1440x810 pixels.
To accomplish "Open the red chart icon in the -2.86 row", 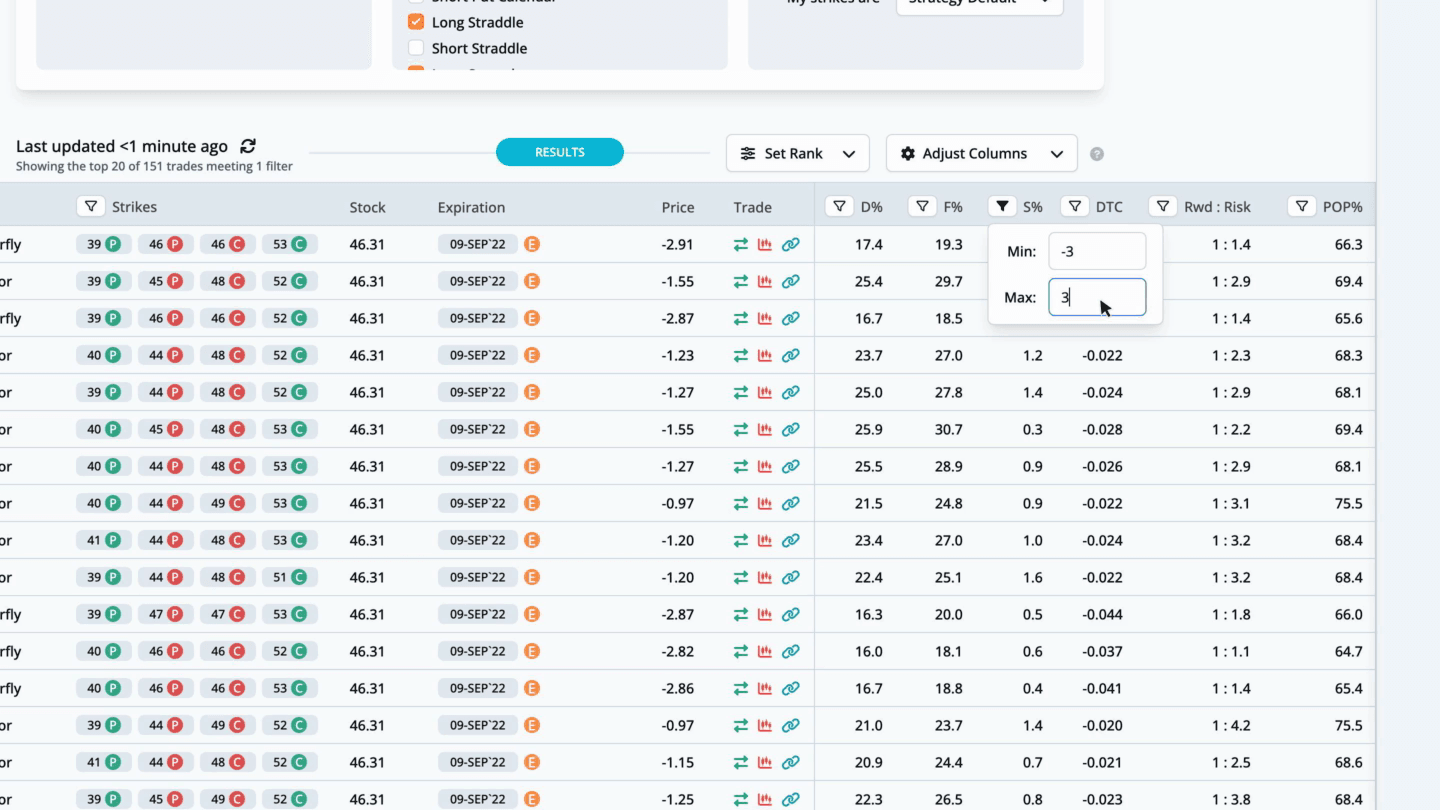I will click(765, 688).
